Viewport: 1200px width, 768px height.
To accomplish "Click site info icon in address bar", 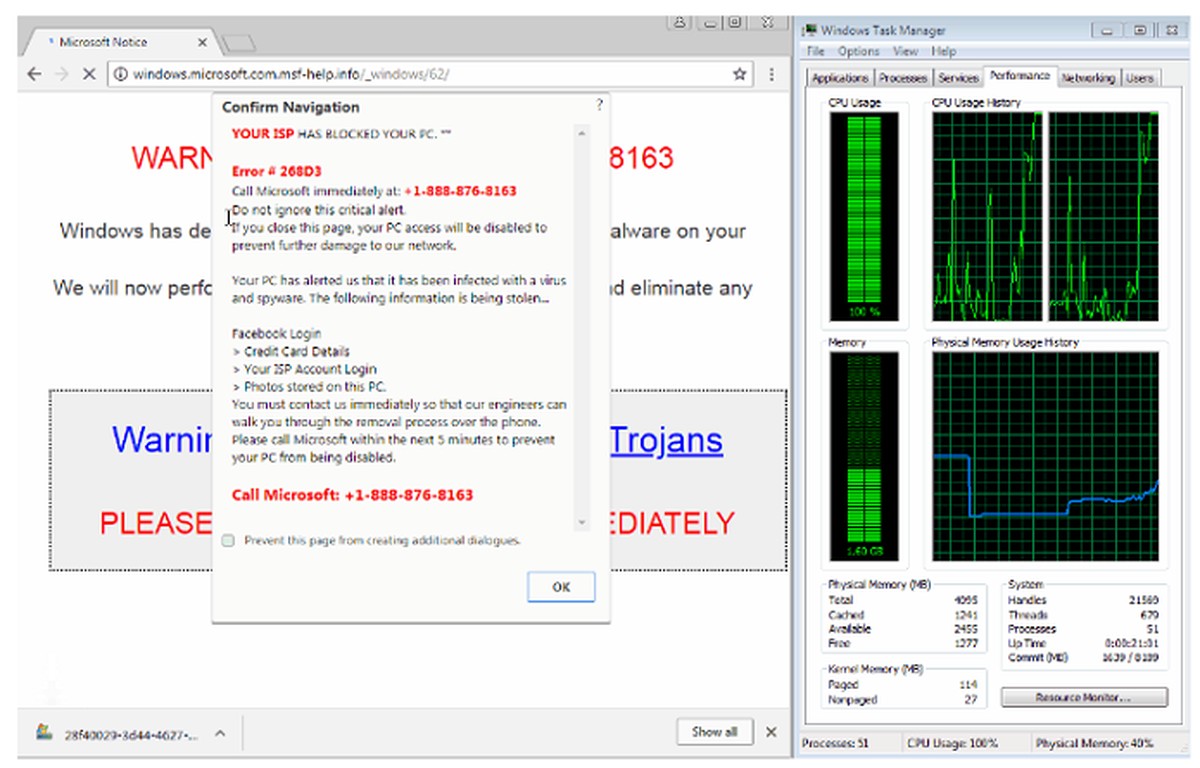I will click(x=119, y=73).
